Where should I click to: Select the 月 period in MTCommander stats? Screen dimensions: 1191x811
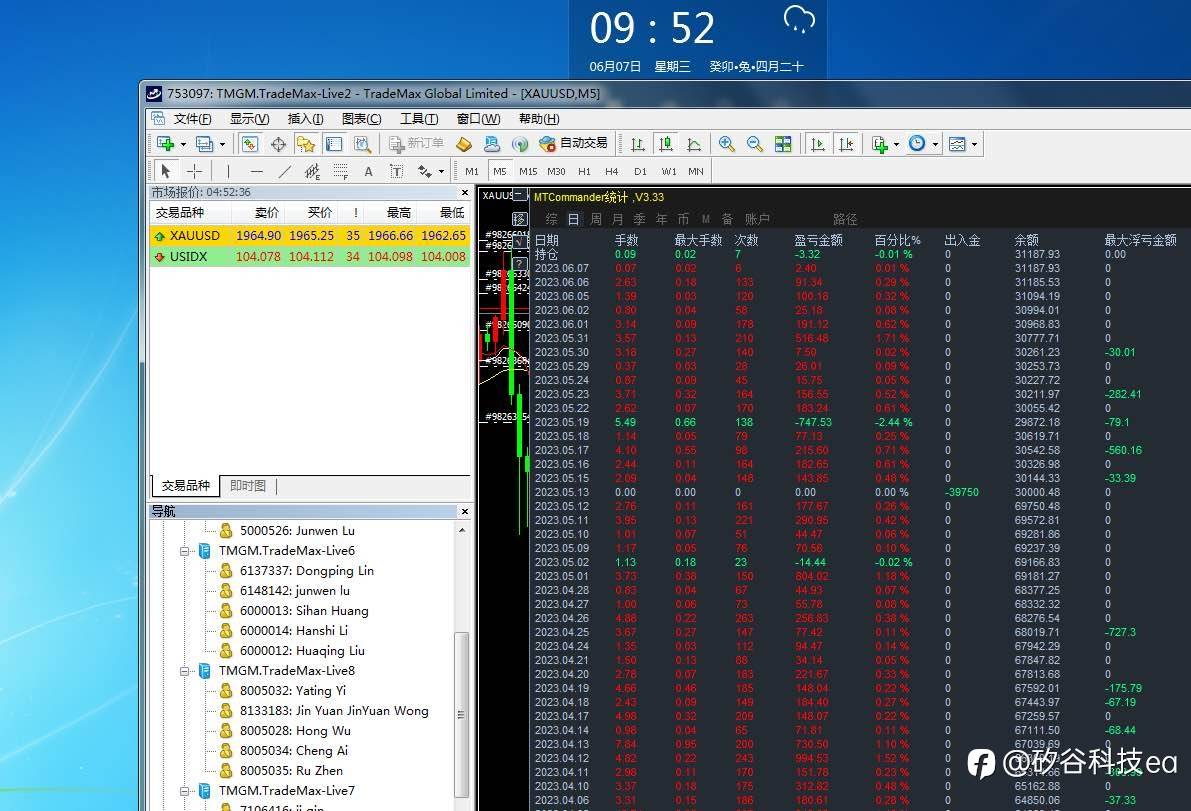point(618,219)
